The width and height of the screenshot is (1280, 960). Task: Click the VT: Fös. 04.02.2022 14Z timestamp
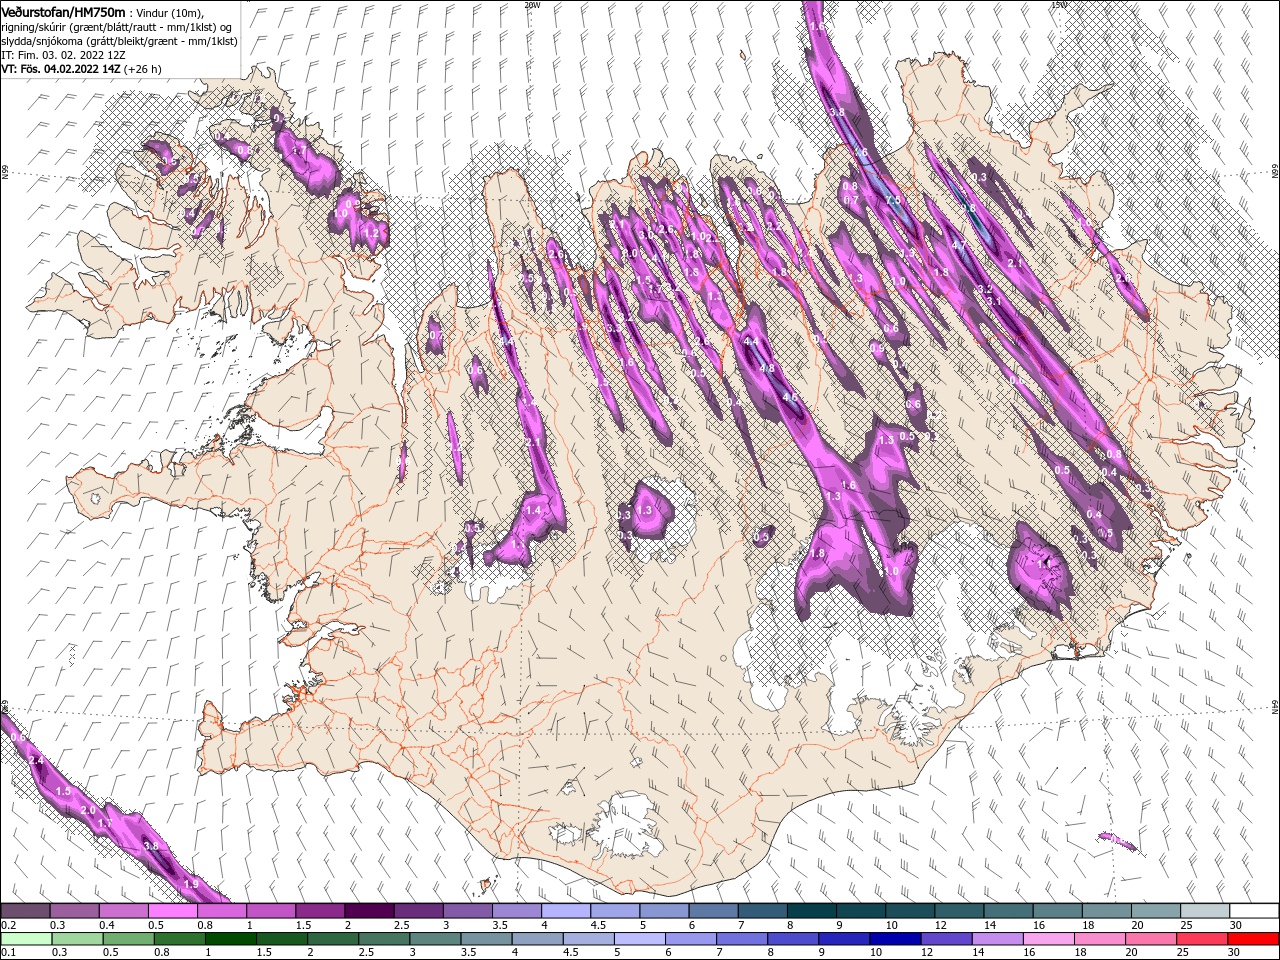pos(61,69)
